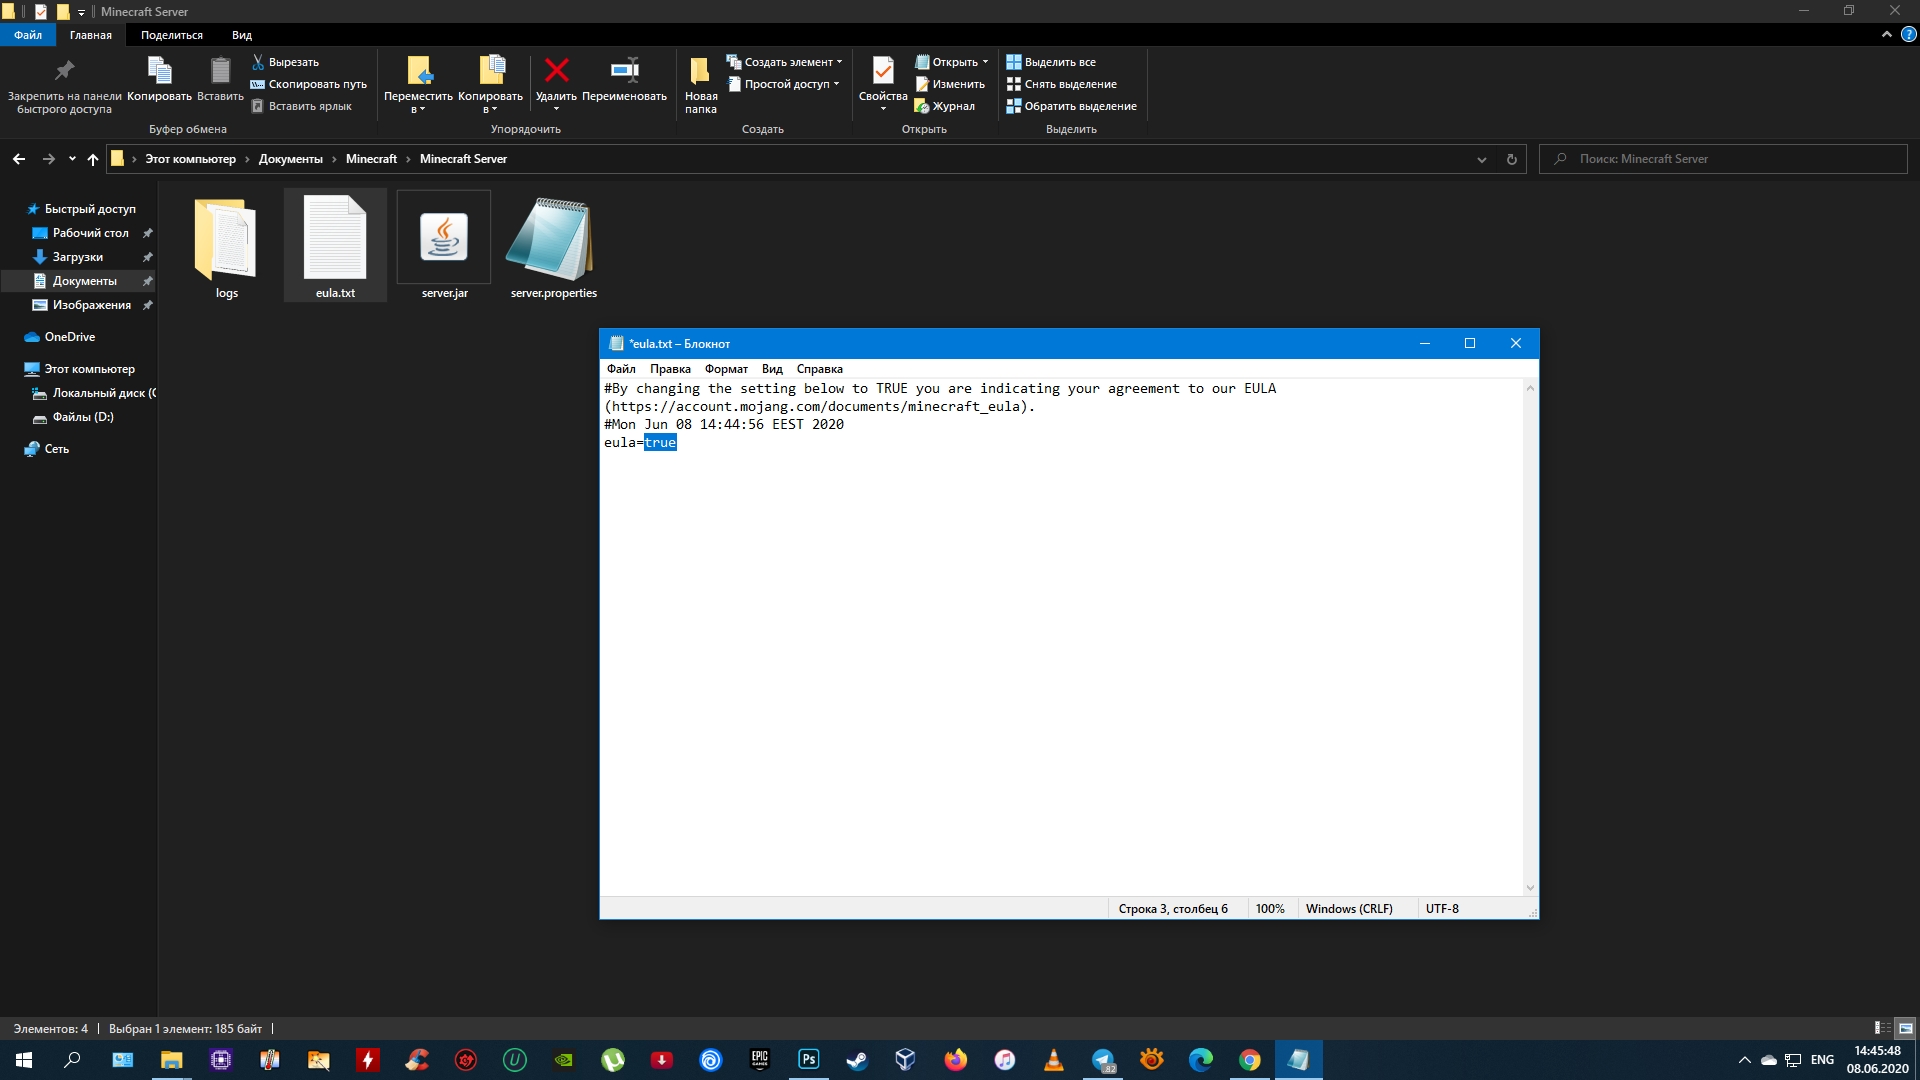The image size is (1920, 1080).
Task: Open the VLC taskbar icon
Action: [1053, 1059]
